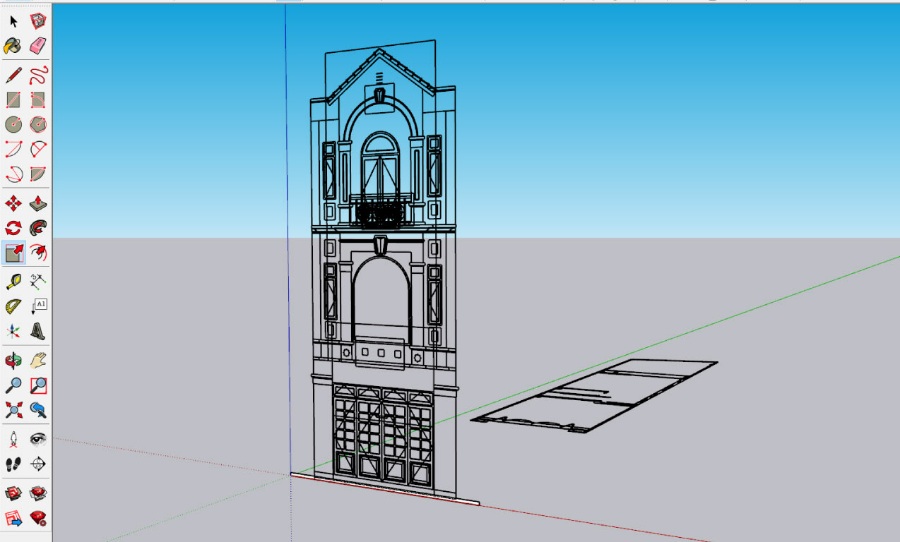Open the Extension Warehouse
The width and height of the screenshot is (900, 542).
(x=38, y=493)
